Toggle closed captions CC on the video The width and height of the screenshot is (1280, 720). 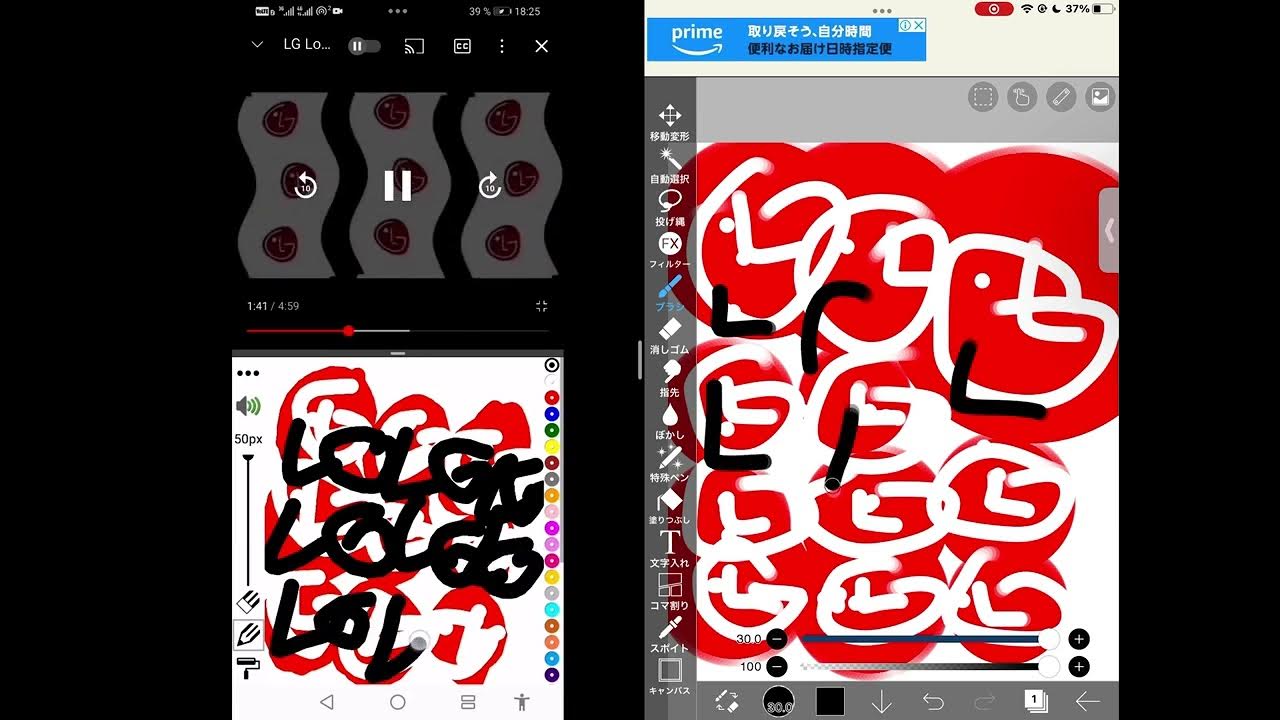click(462, 46)
